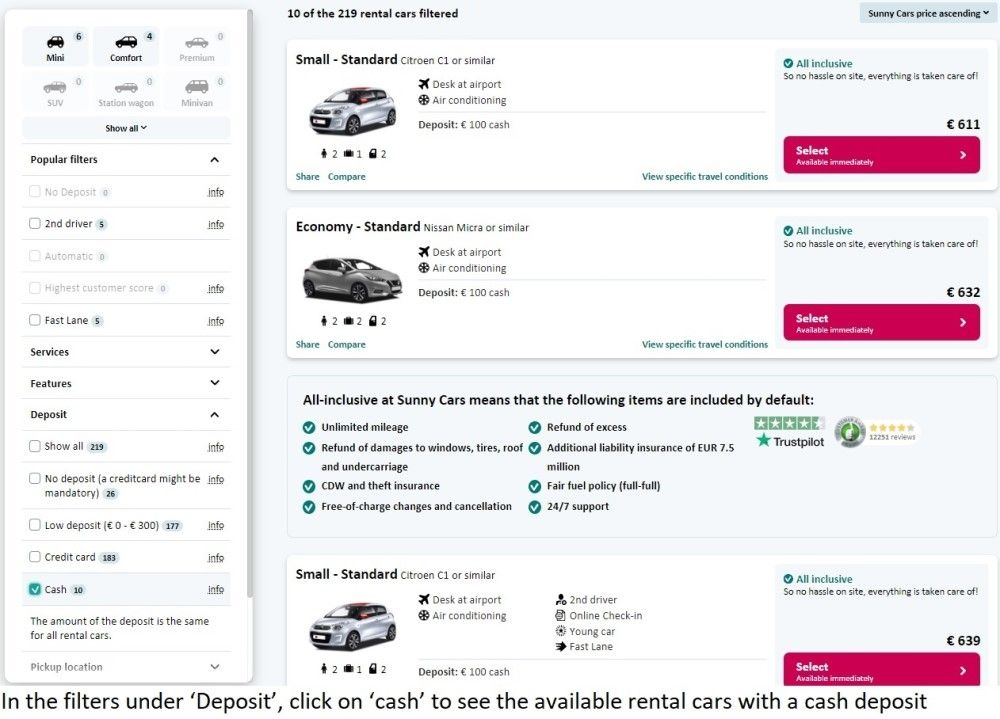Viewport: 1000px width, 719px height.
Task: Click the 'Deposit: € 100 cash' text in €632 card
Action: [x=464, y=293]
